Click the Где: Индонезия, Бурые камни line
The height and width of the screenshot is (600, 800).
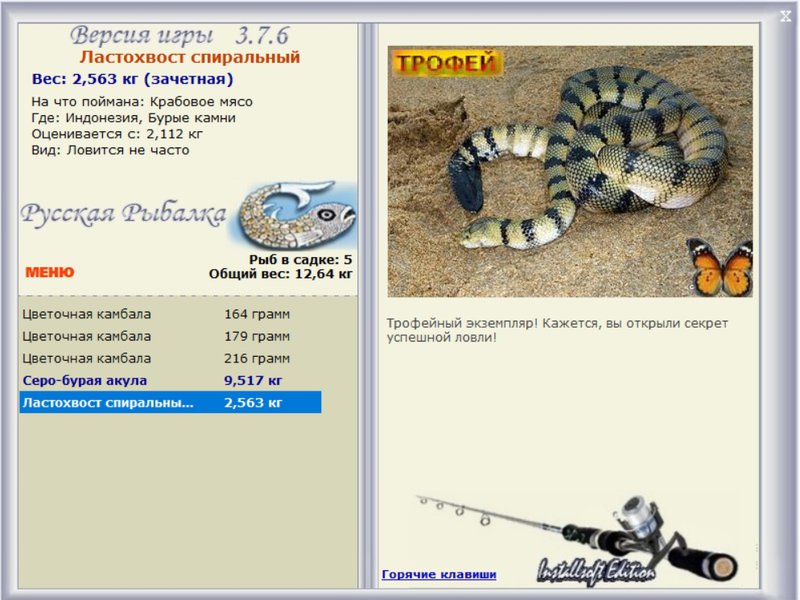[x=134, y=118]
